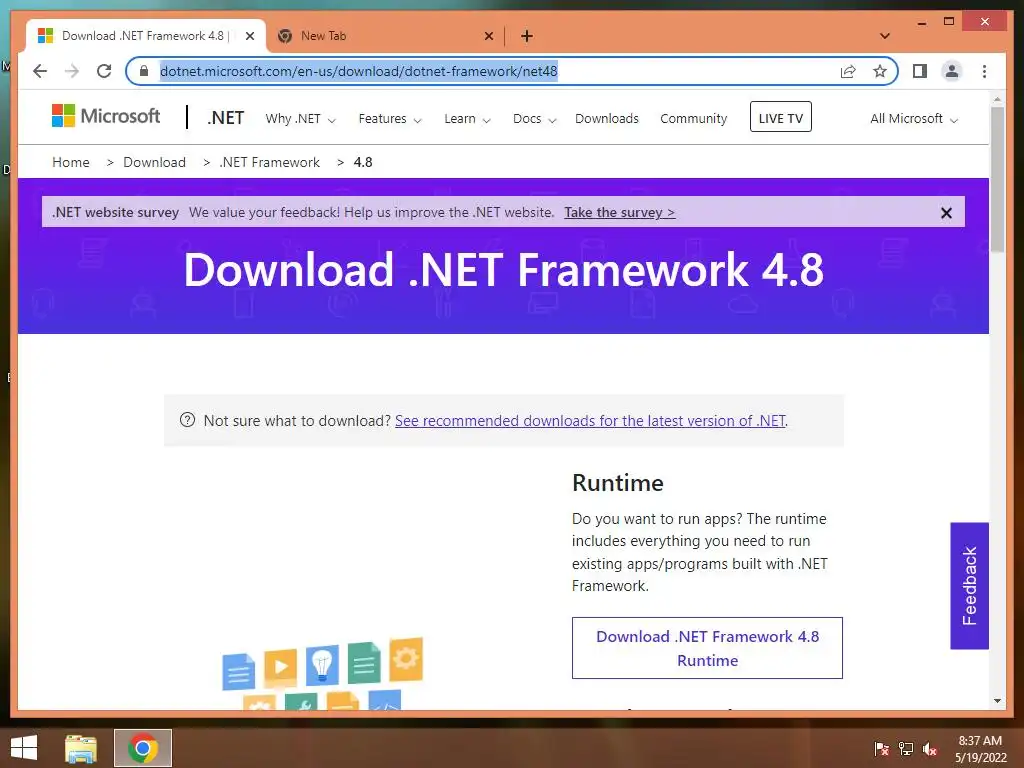Go back using the browser back arrow

coord(40,71)
